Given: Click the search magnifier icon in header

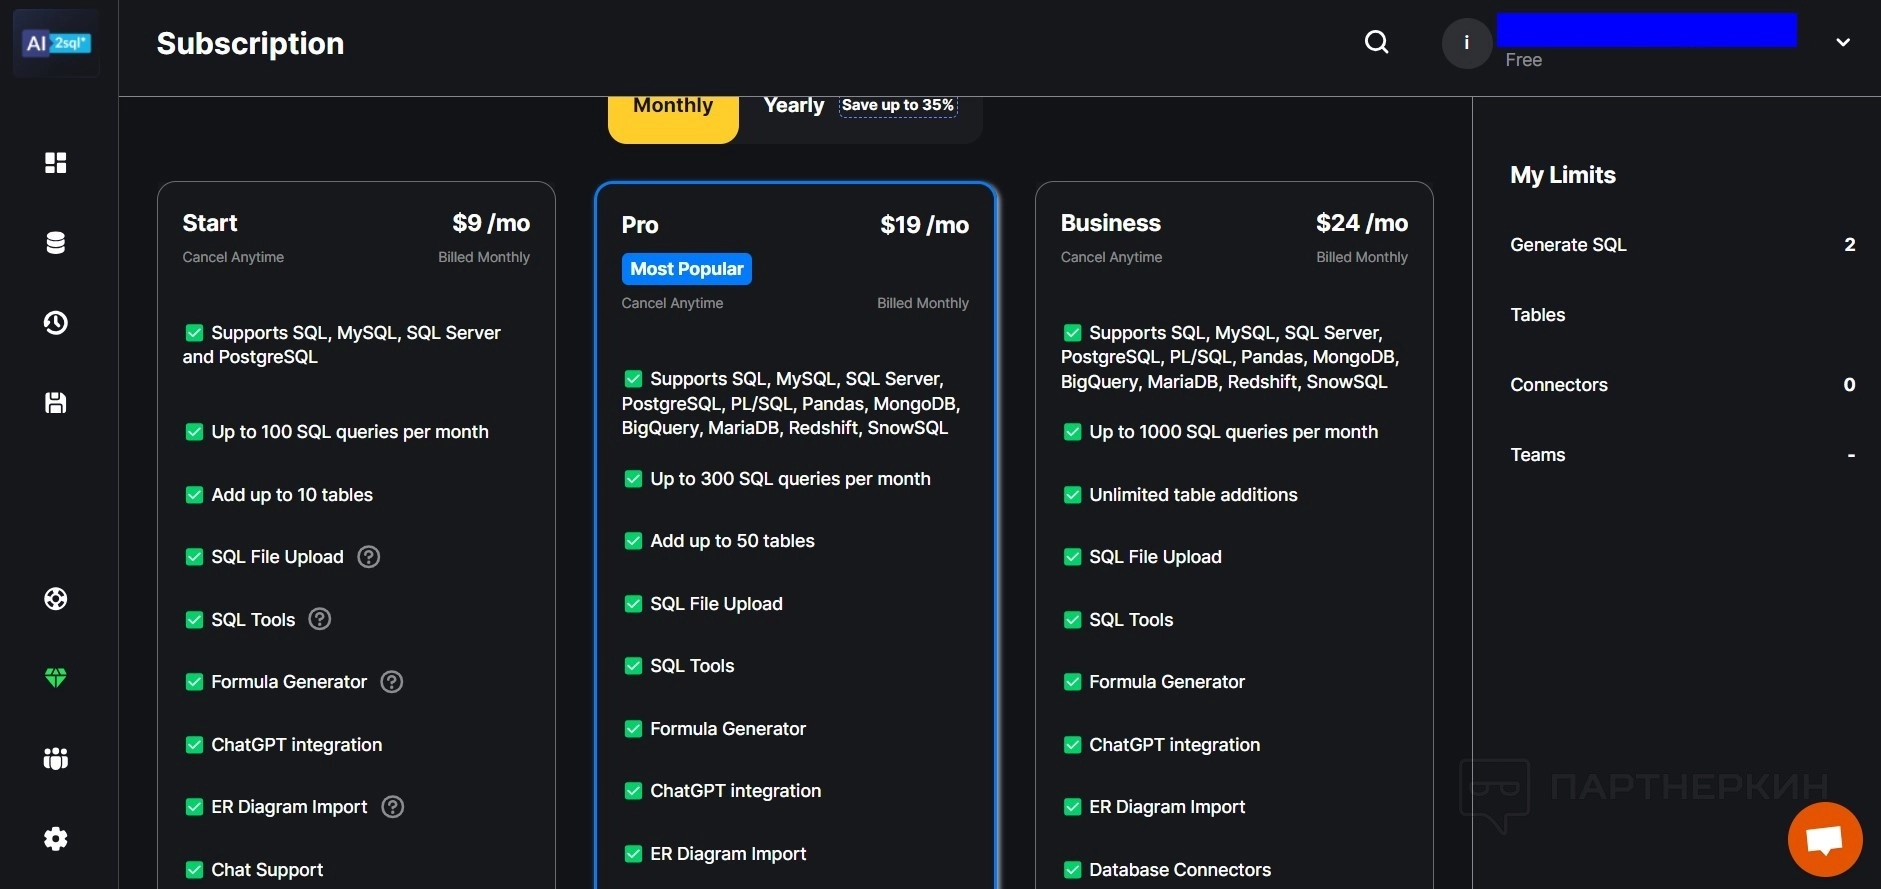Looking at the screenshot, I should point(1376,42).
